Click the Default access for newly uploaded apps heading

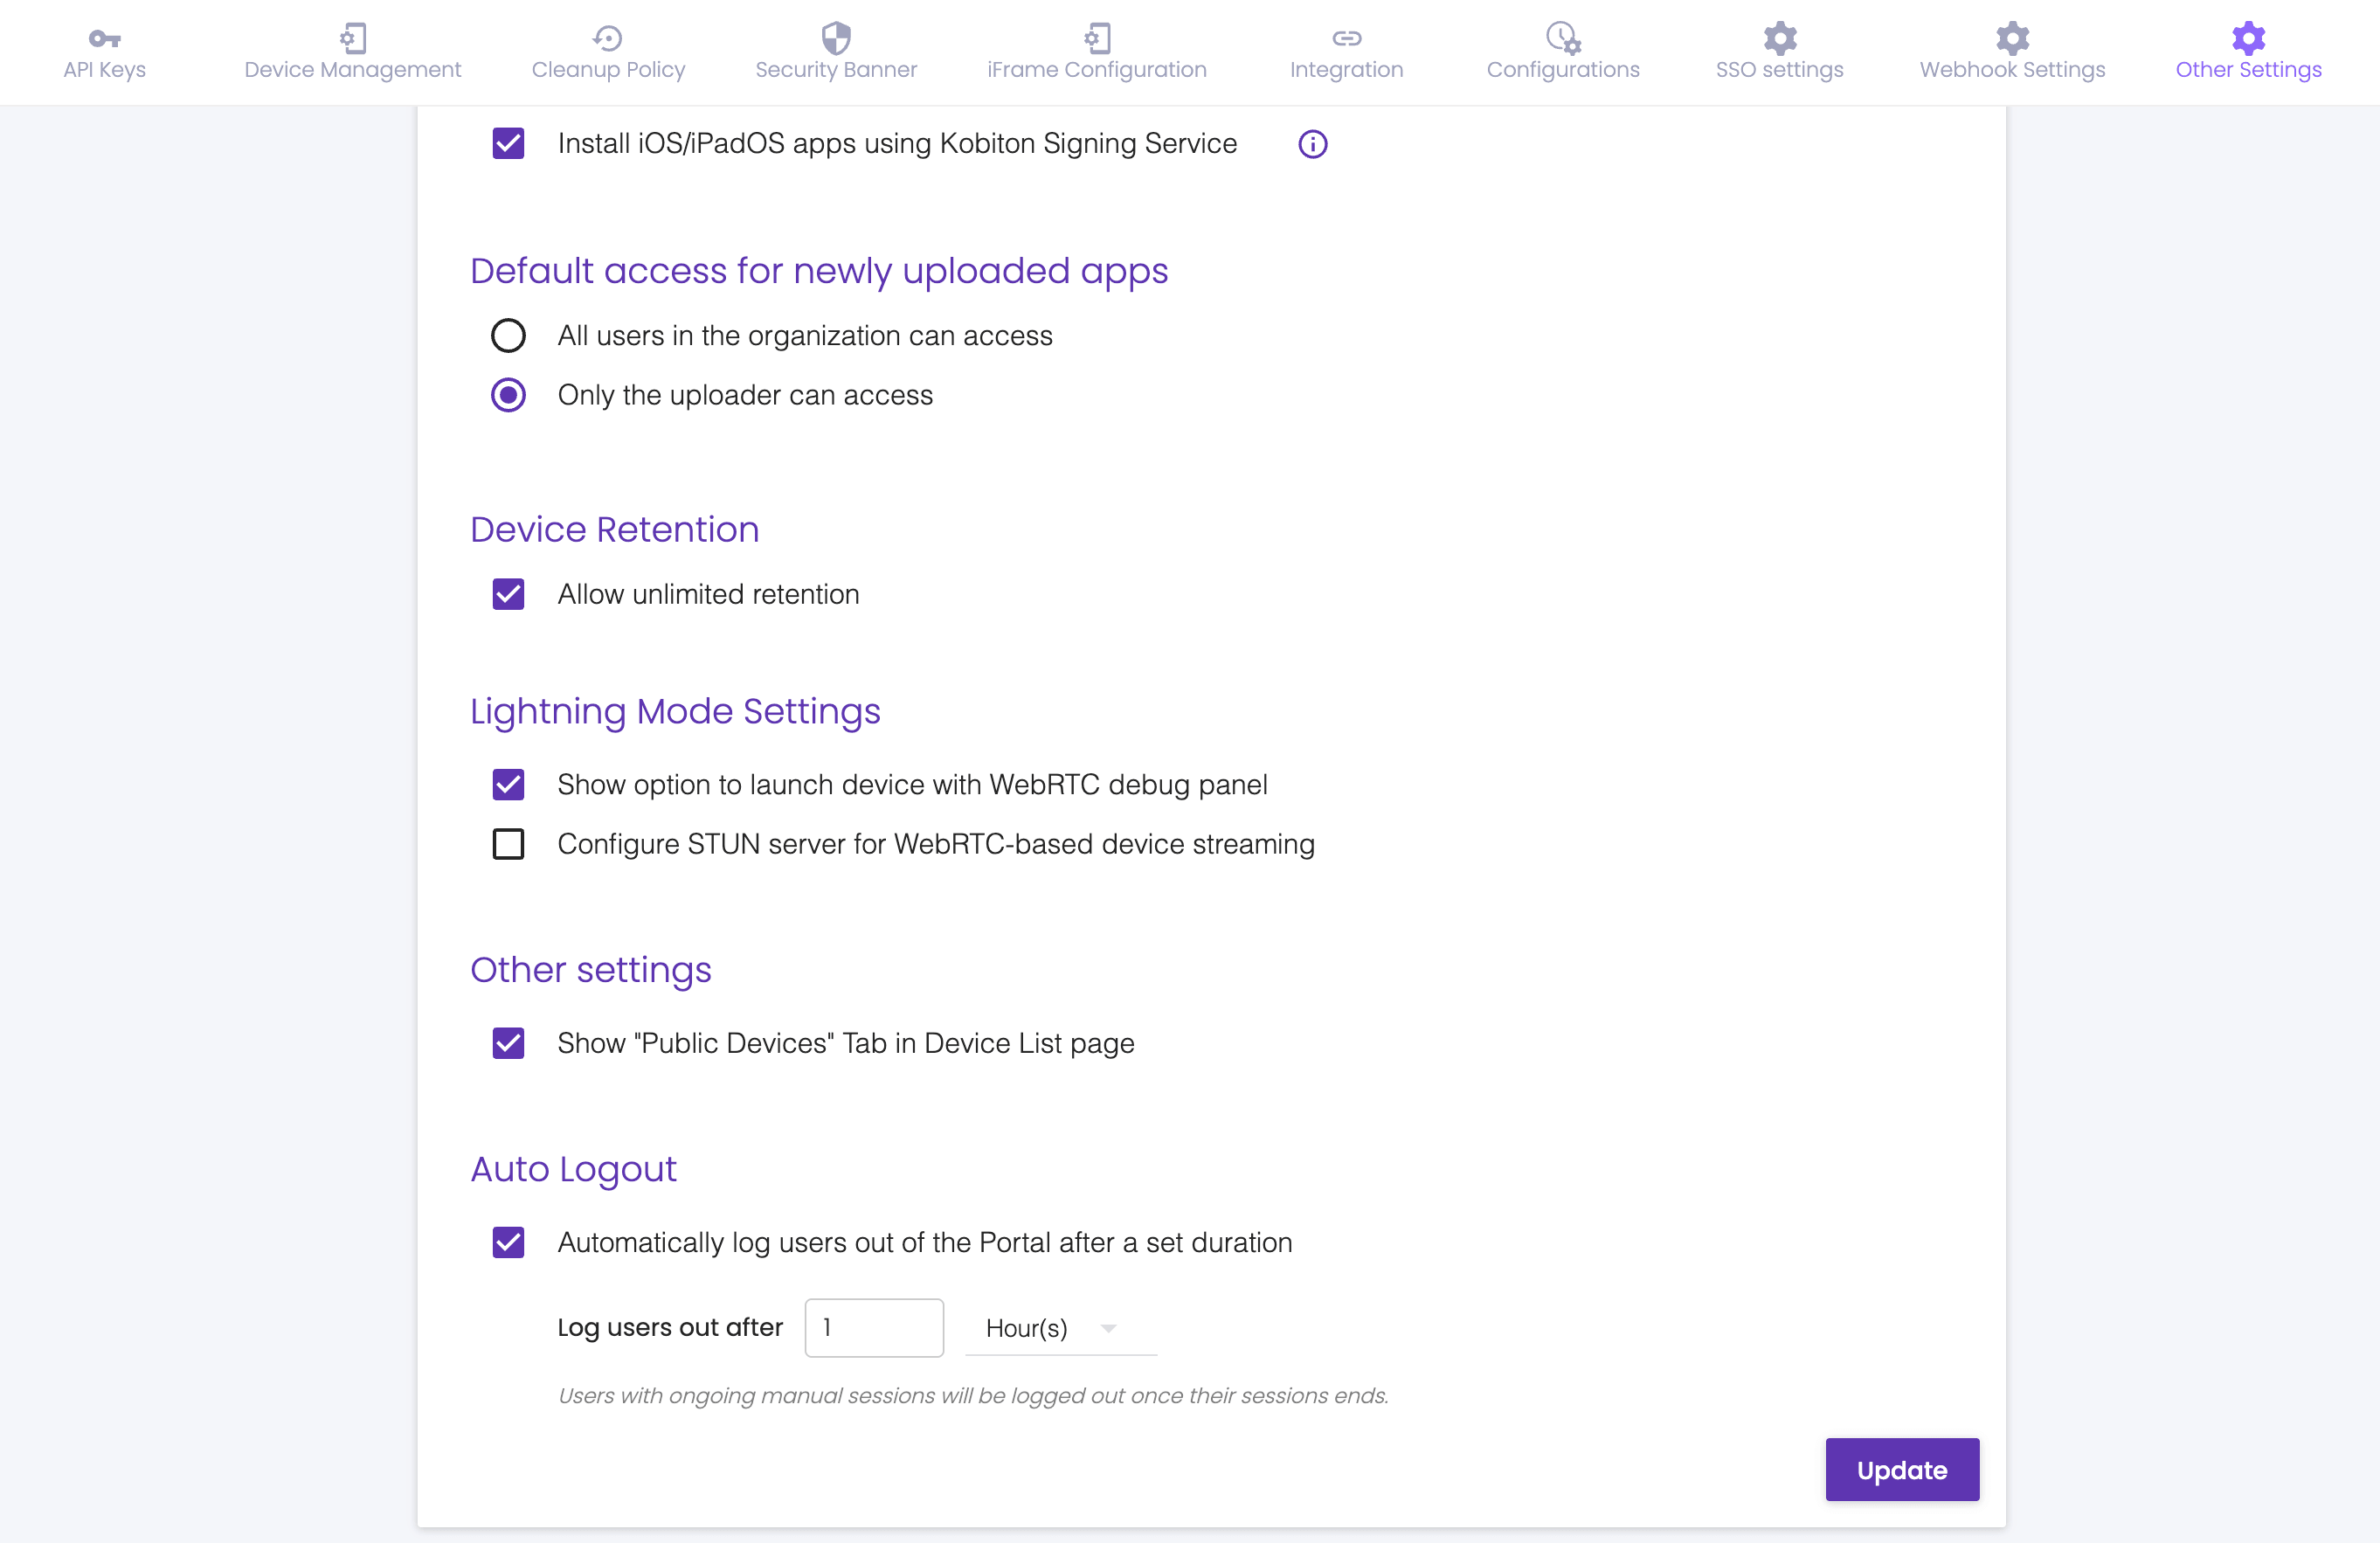pos(819,272)
